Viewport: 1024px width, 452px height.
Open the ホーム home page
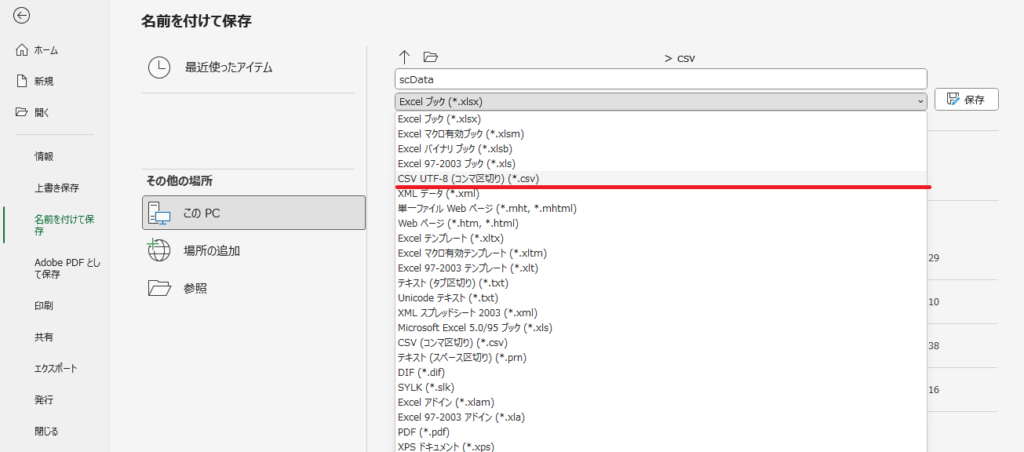coord(37,50)
